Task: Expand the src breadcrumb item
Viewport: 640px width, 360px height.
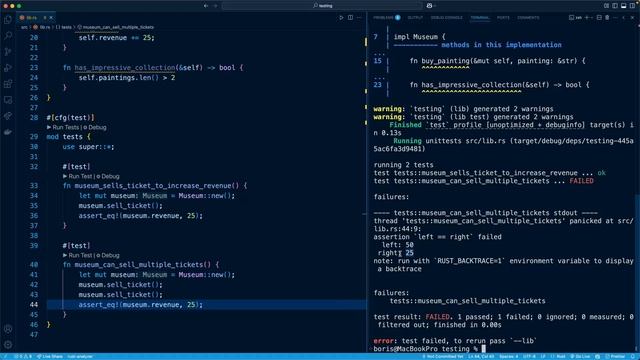Action: tap(24, 27)
